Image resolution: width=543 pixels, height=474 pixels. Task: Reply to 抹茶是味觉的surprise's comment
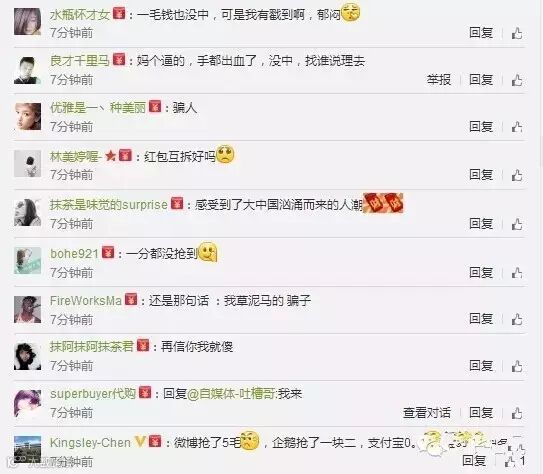(481, 224)
